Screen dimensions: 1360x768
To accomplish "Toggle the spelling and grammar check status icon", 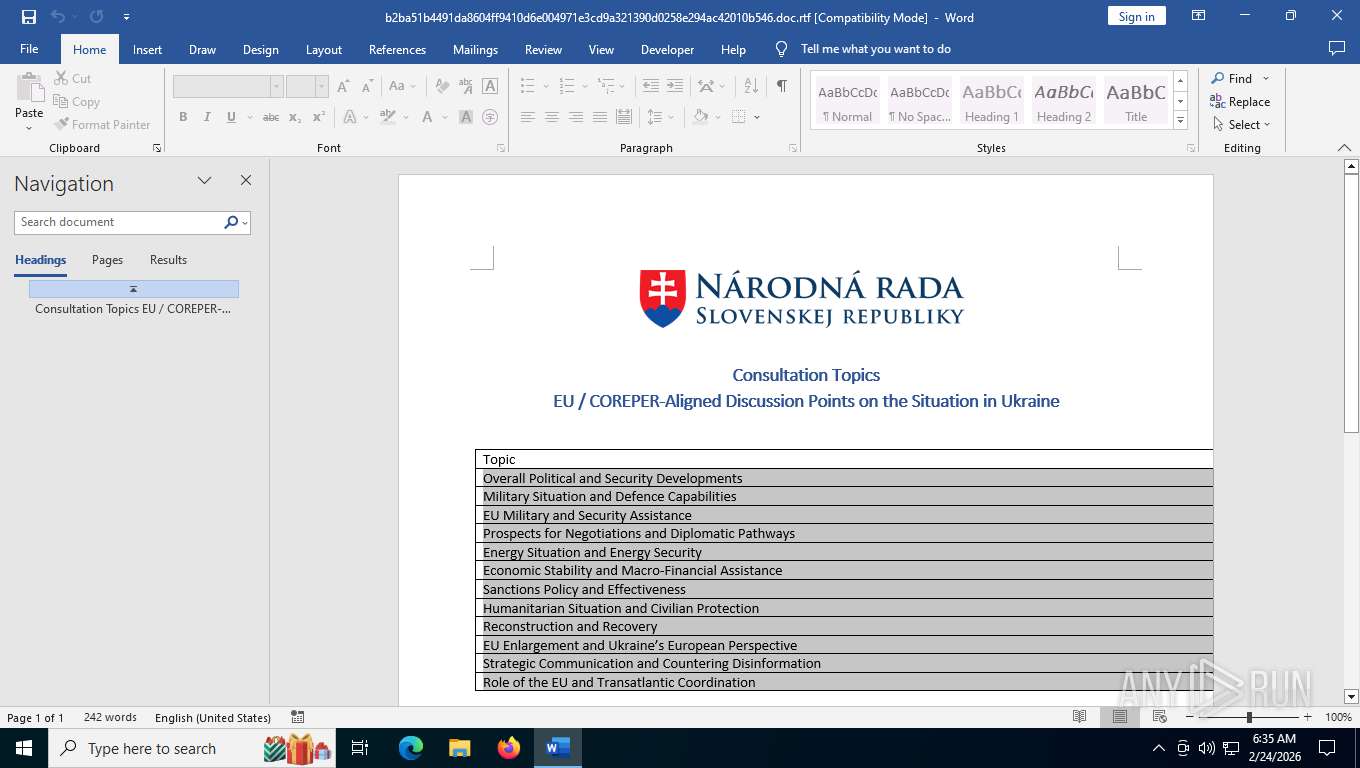I will [298, 717].
